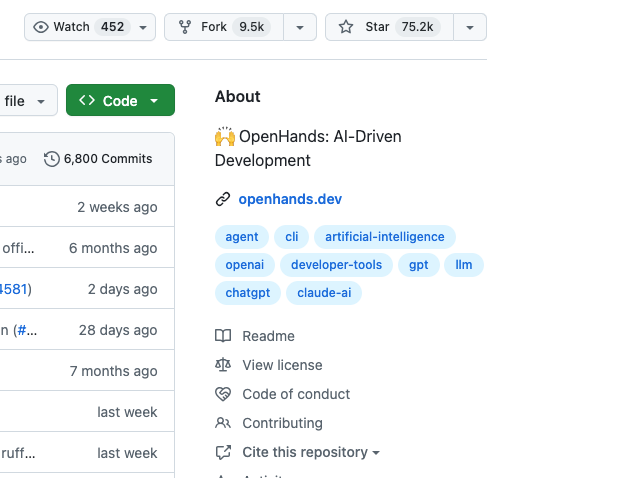This screenshot has height=478, width=626.
Task: Click the '2 days ago' timestamp
Action: coord(123,289)
